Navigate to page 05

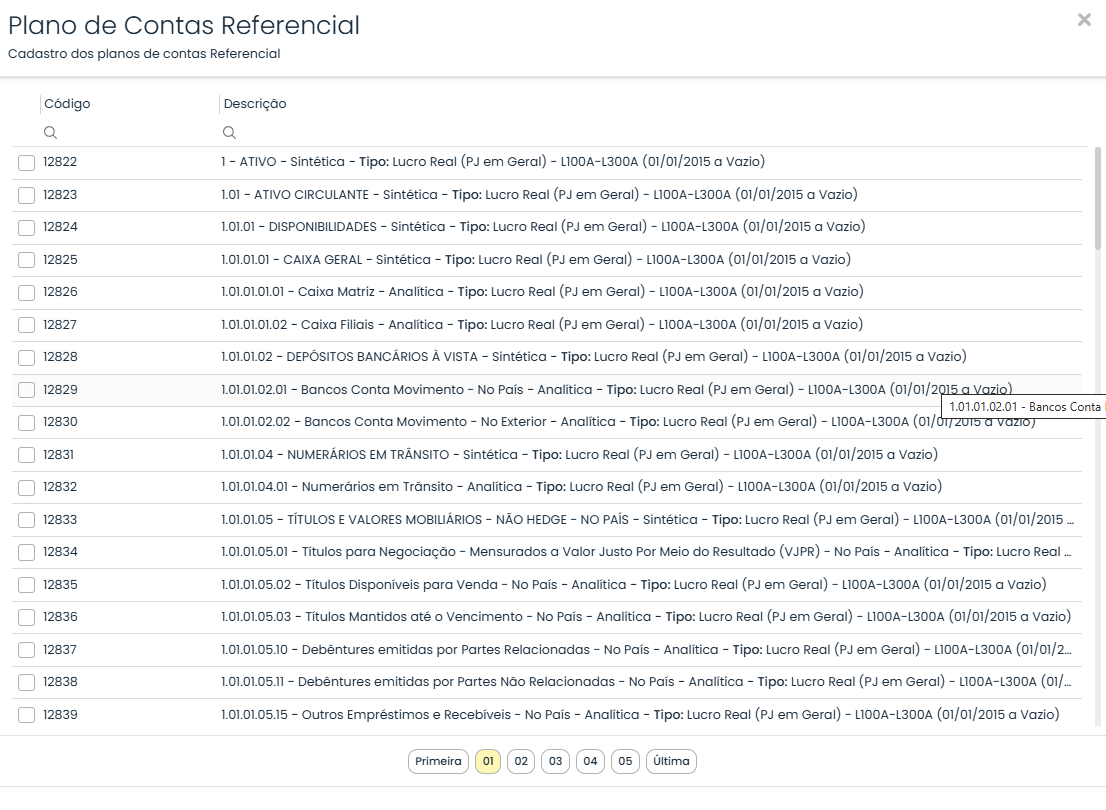(626, 761)
